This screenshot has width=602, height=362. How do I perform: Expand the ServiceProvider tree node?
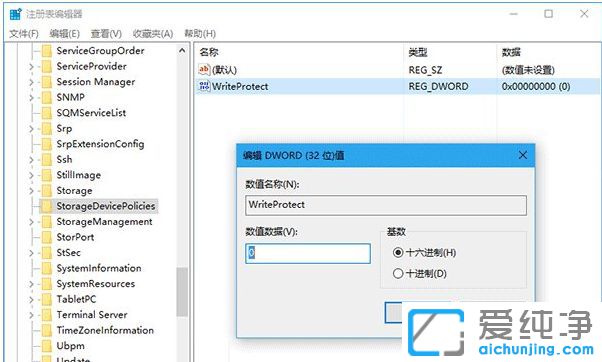[31, 66]
